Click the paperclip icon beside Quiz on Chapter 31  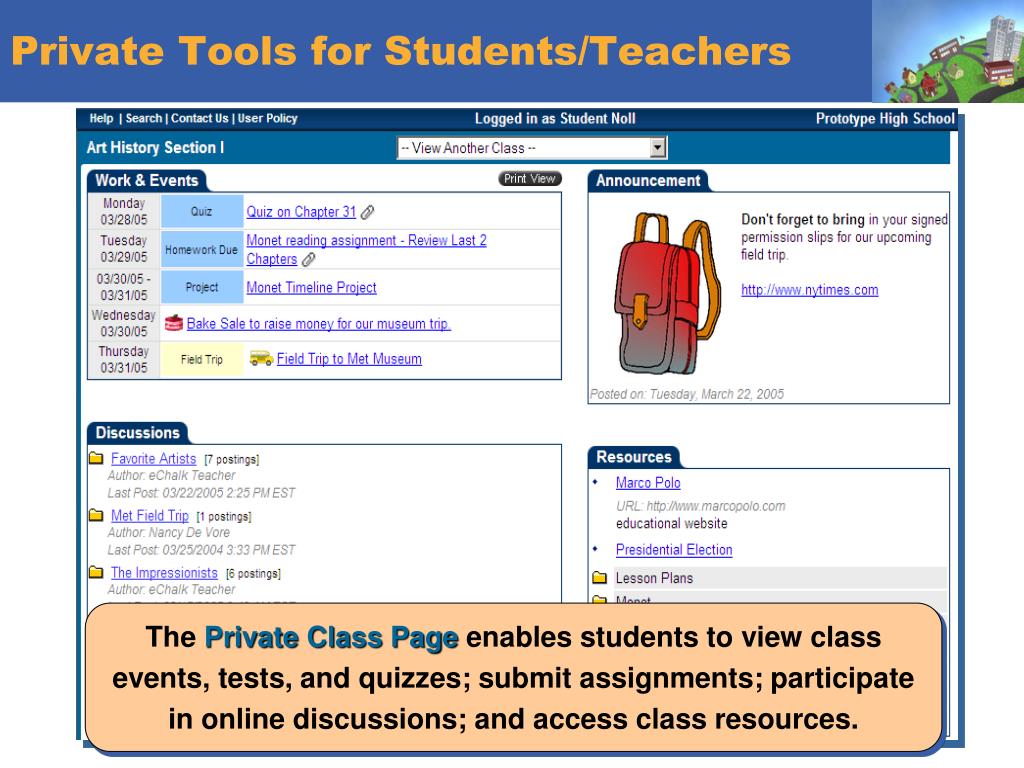click(368, 212)
